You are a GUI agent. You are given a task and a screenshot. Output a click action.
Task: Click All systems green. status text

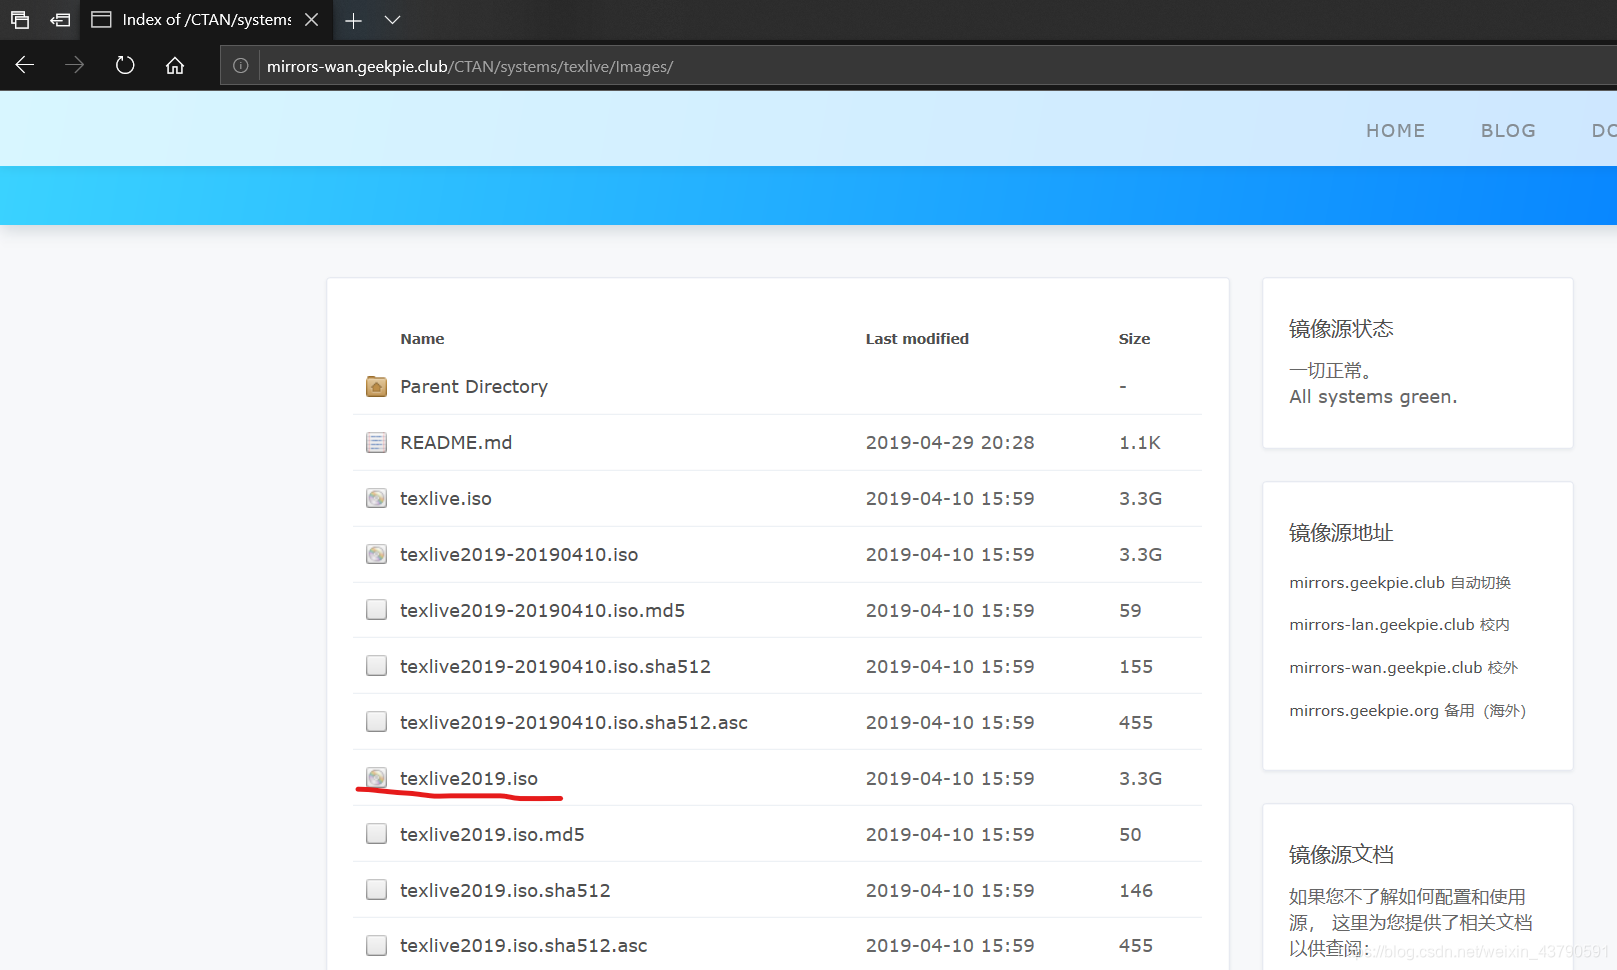(x=1373, y=396)
